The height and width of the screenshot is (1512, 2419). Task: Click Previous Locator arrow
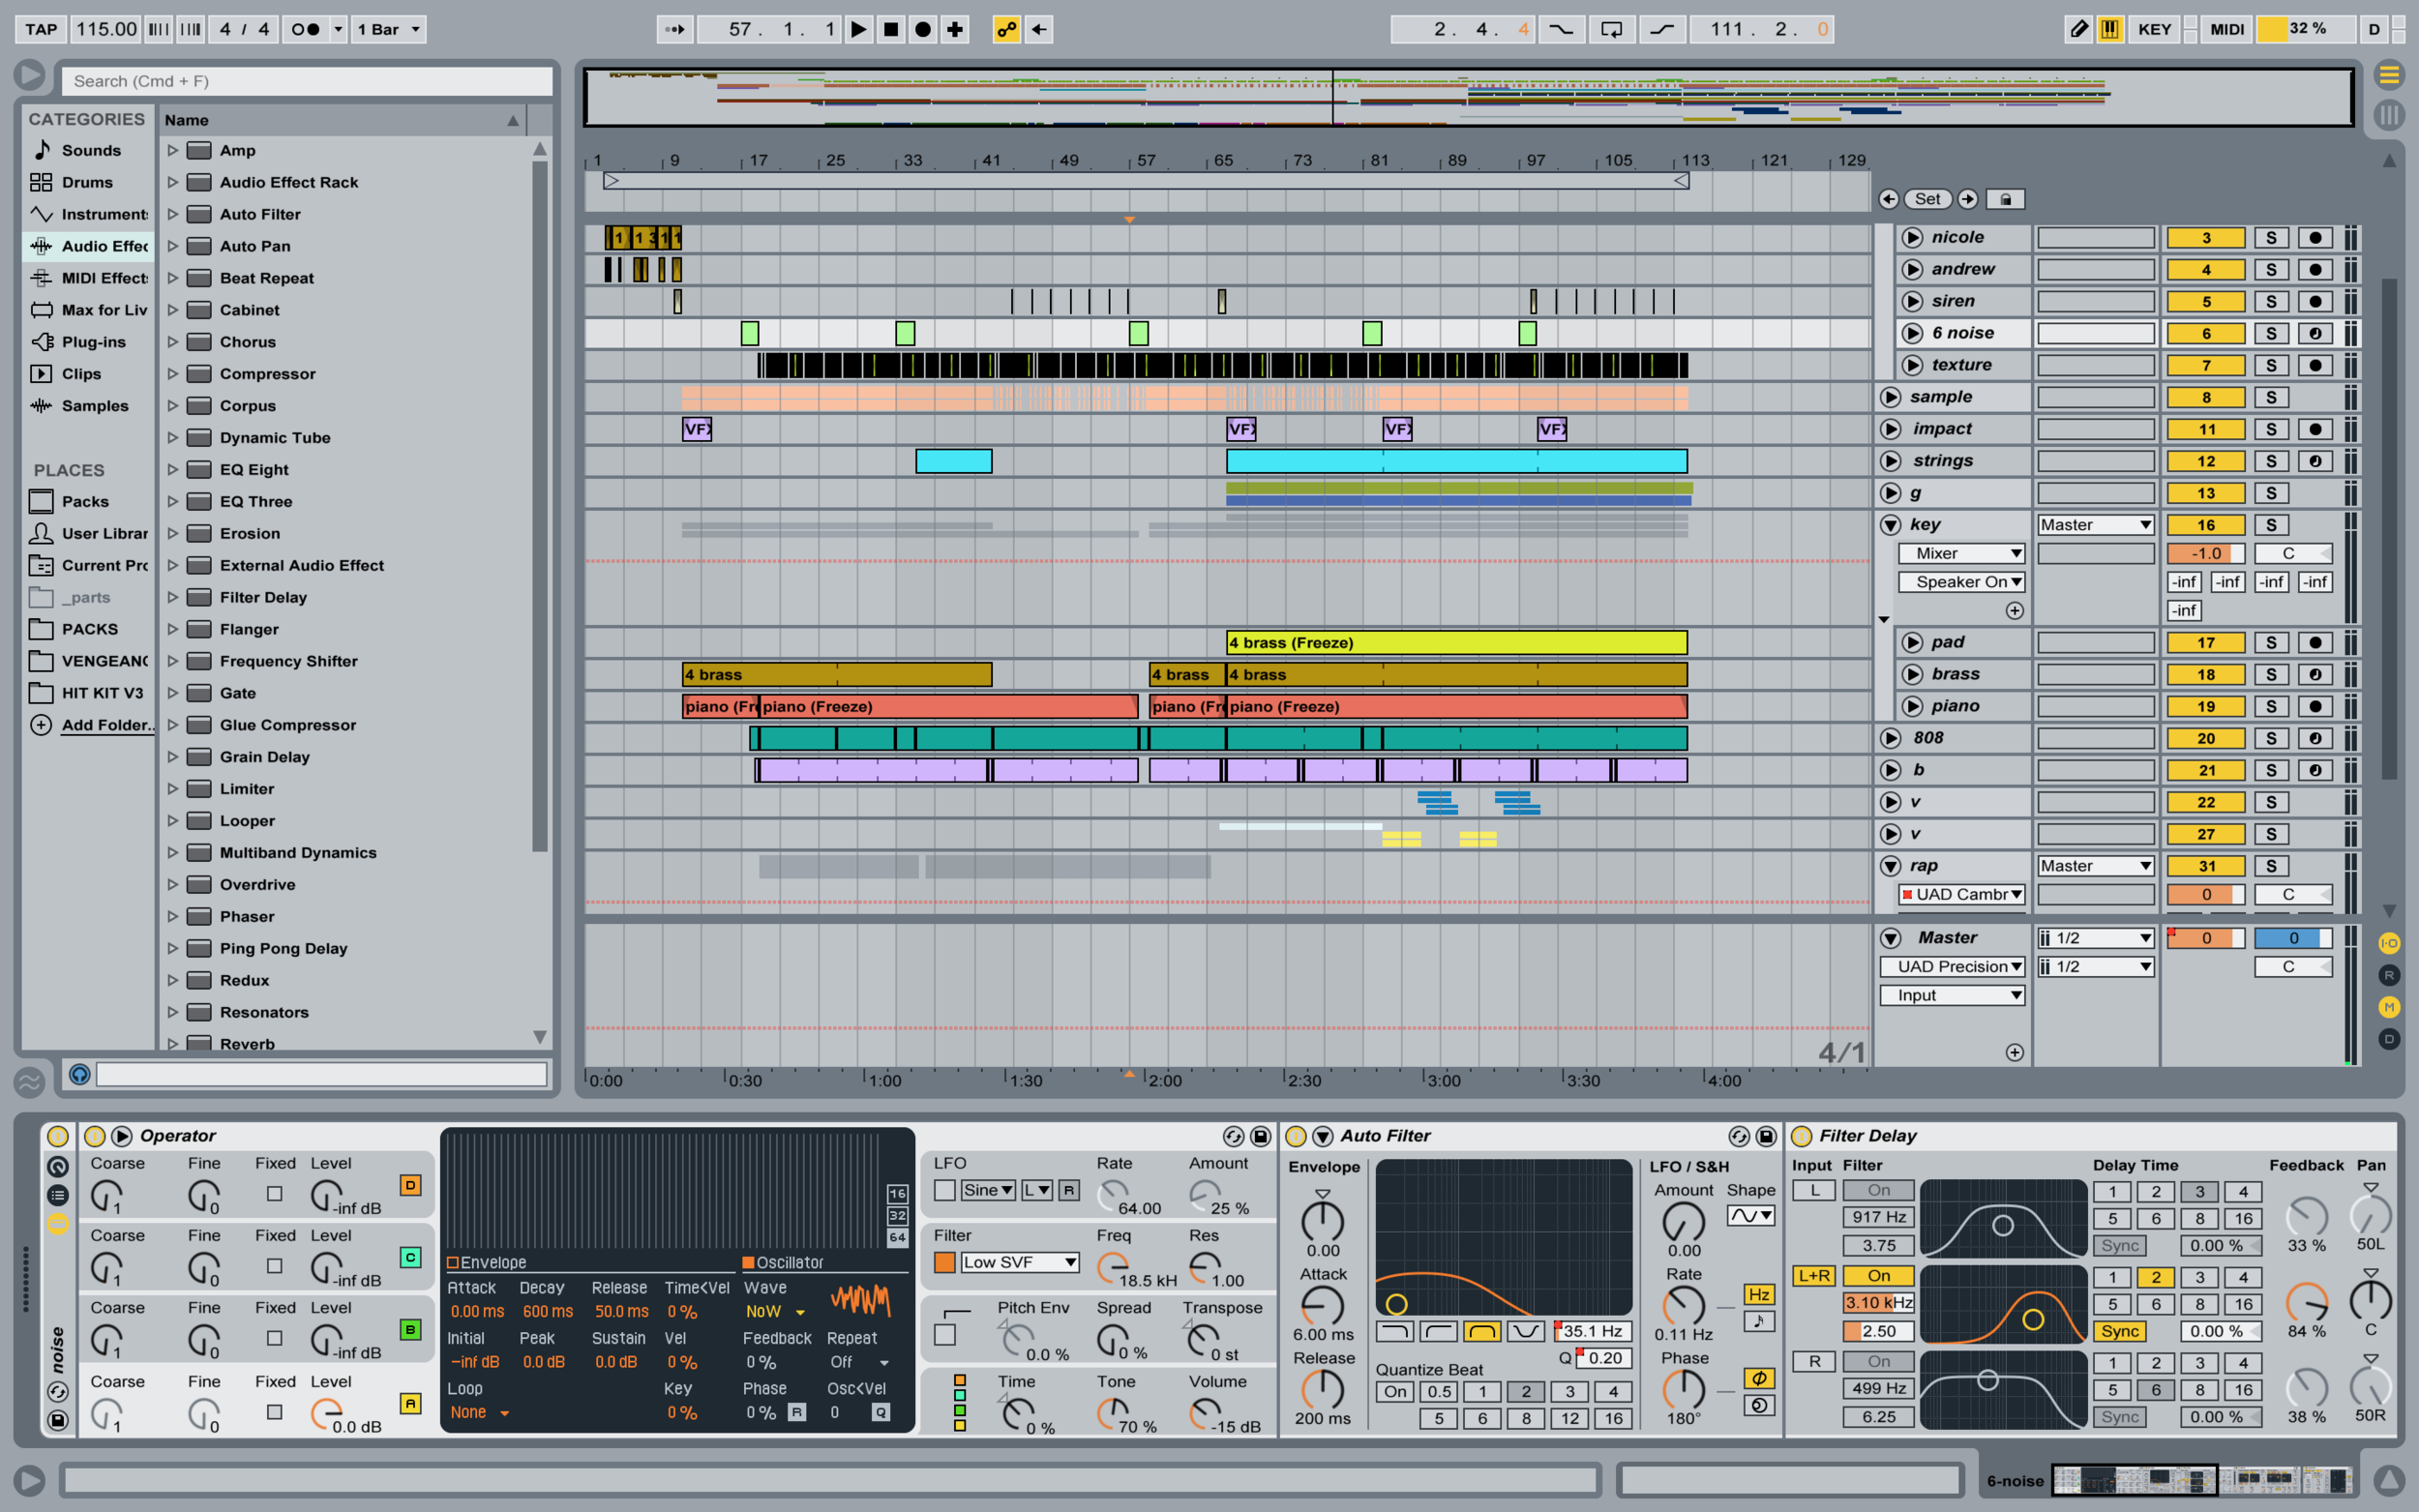tap(1888, 199)
